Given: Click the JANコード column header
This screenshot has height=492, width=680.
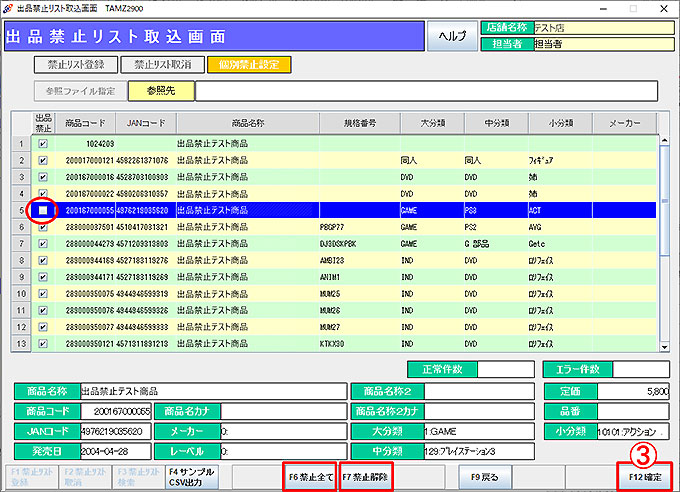Looking at the screenshot, I should [145, 123].
